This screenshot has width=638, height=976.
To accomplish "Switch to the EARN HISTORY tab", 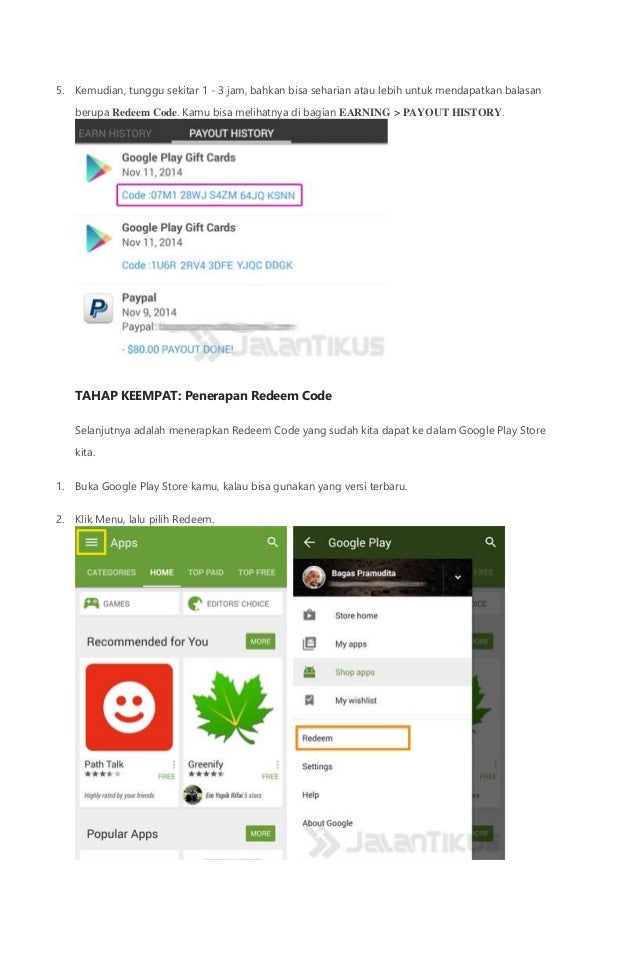I will 115,133.
